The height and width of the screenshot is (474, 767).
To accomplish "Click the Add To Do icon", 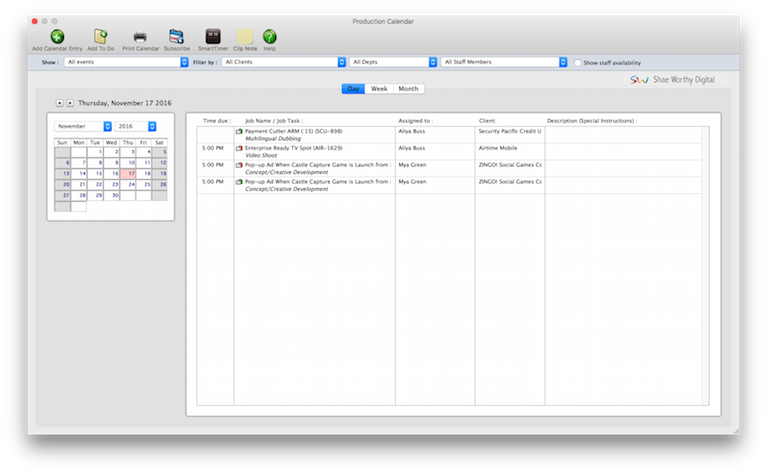I will point(100,37).
